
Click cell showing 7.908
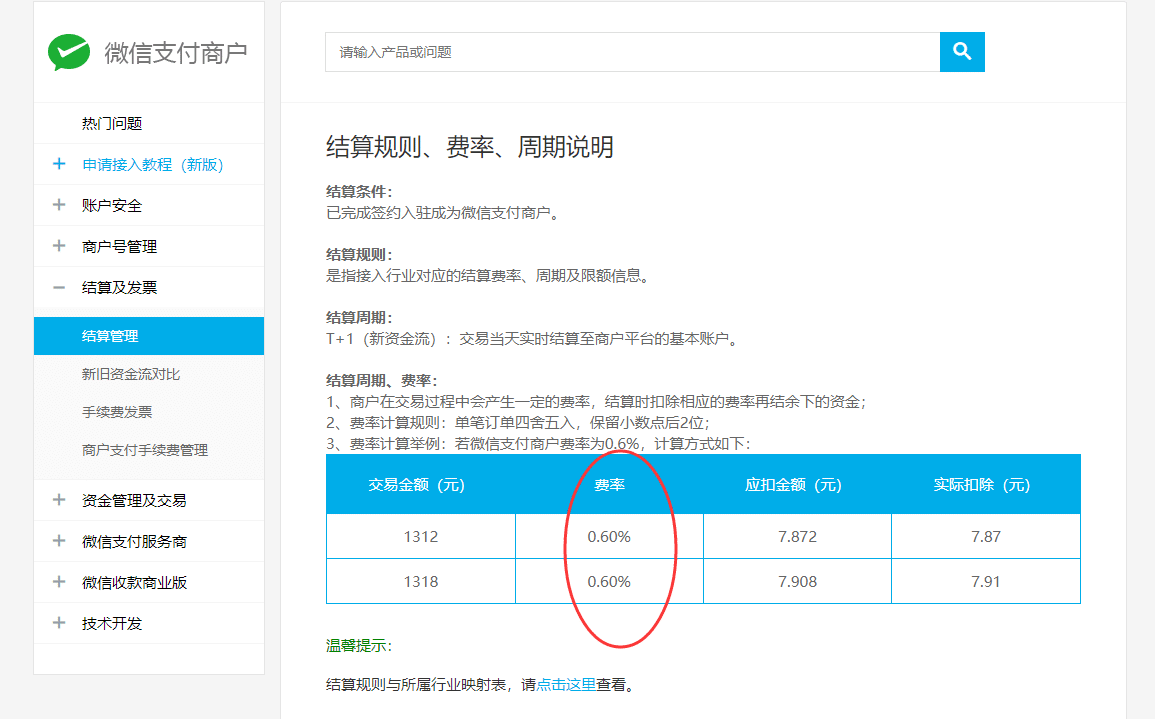(x=797, y=581)
